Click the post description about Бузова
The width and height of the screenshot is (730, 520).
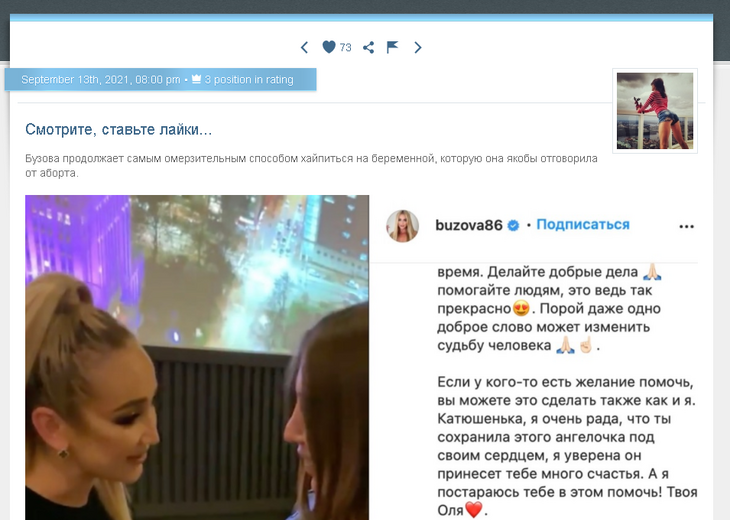pyautogui.click(x=310, y=165)
